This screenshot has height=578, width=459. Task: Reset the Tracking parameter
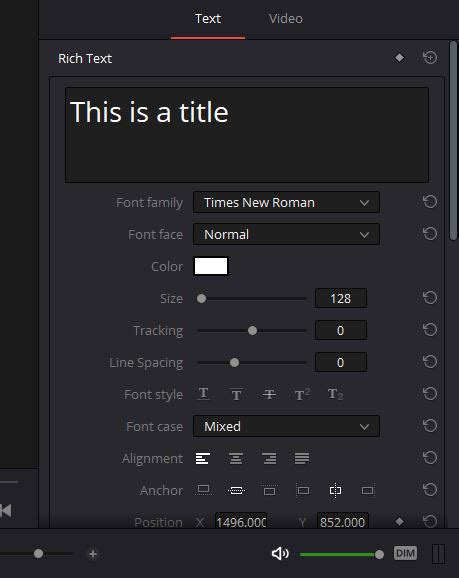point(430,330)
